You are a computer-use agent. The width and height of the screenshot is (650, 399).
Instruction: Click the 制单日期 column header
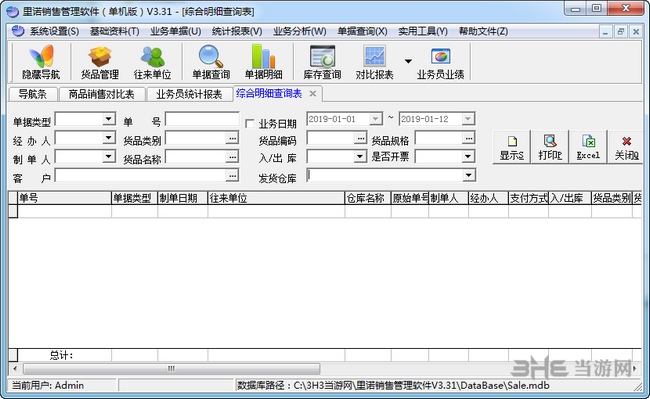pyautogui.click(x=182, y=198)
